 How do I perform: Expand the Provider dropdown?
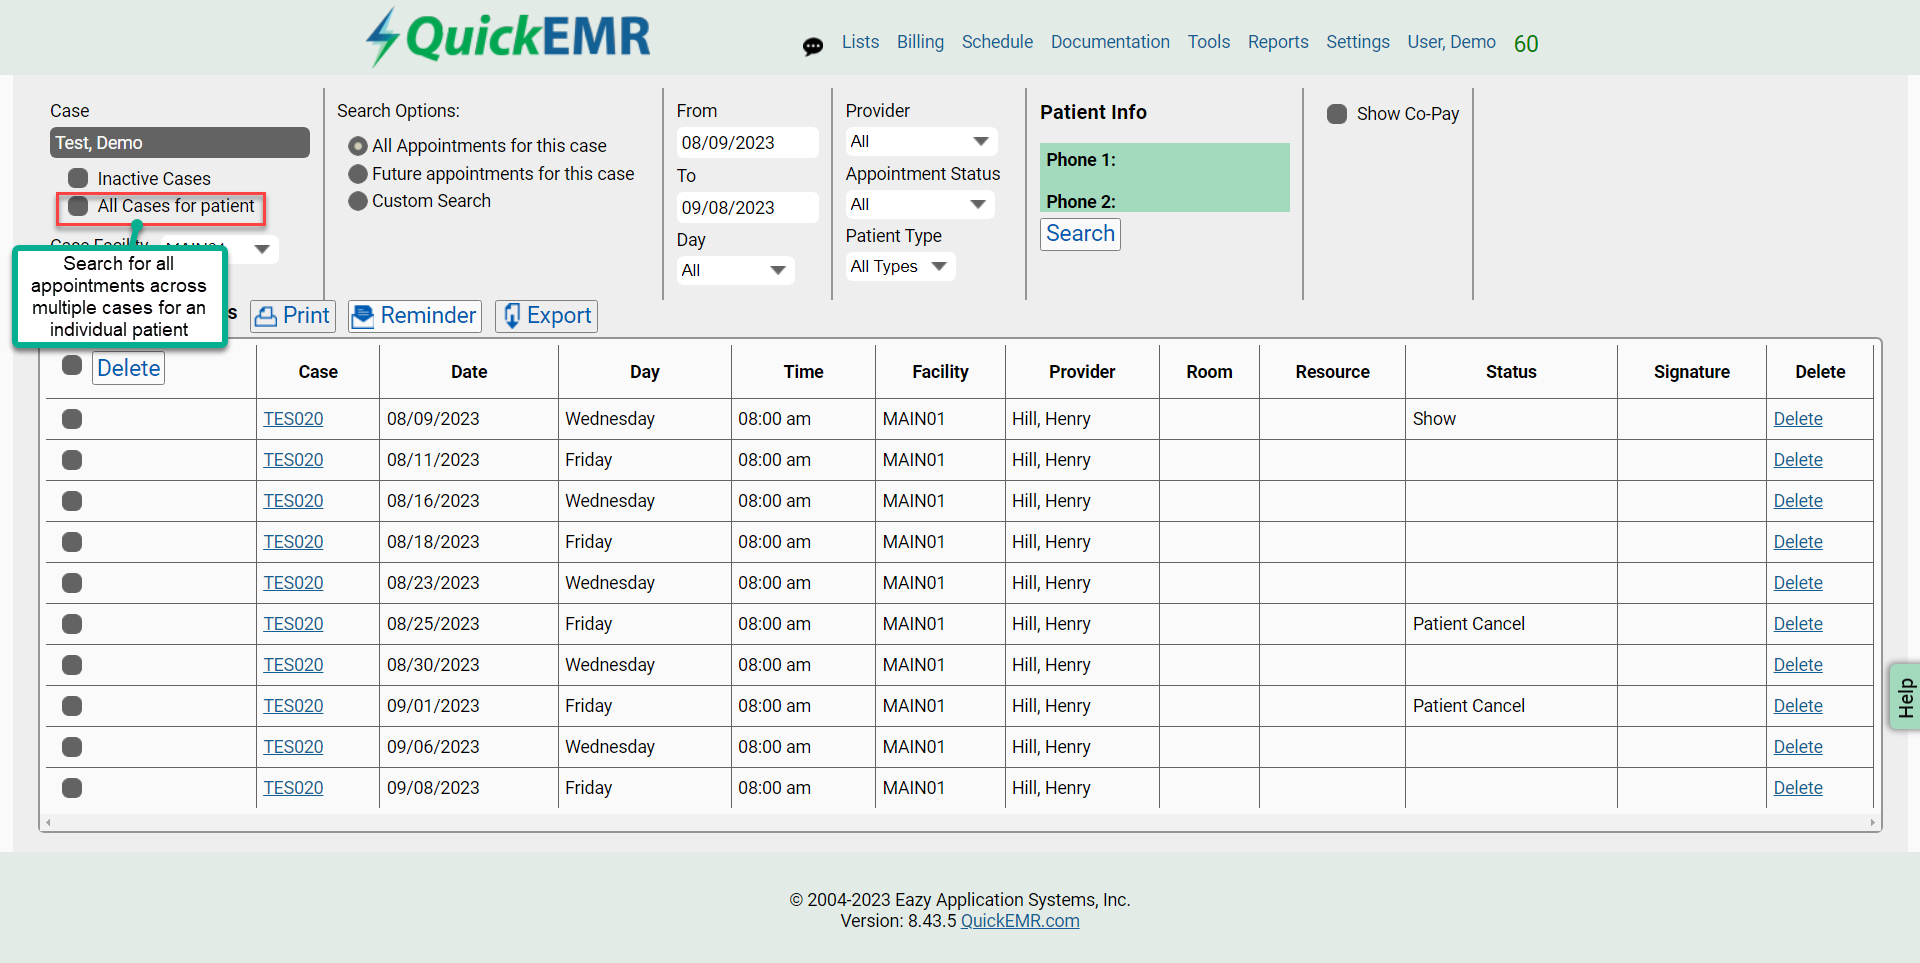coord(921,142)
